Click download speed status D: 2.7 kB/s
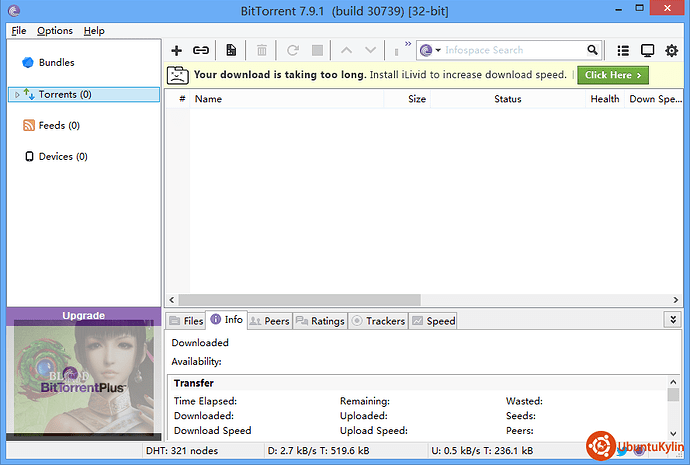 [x=318, y=451]
